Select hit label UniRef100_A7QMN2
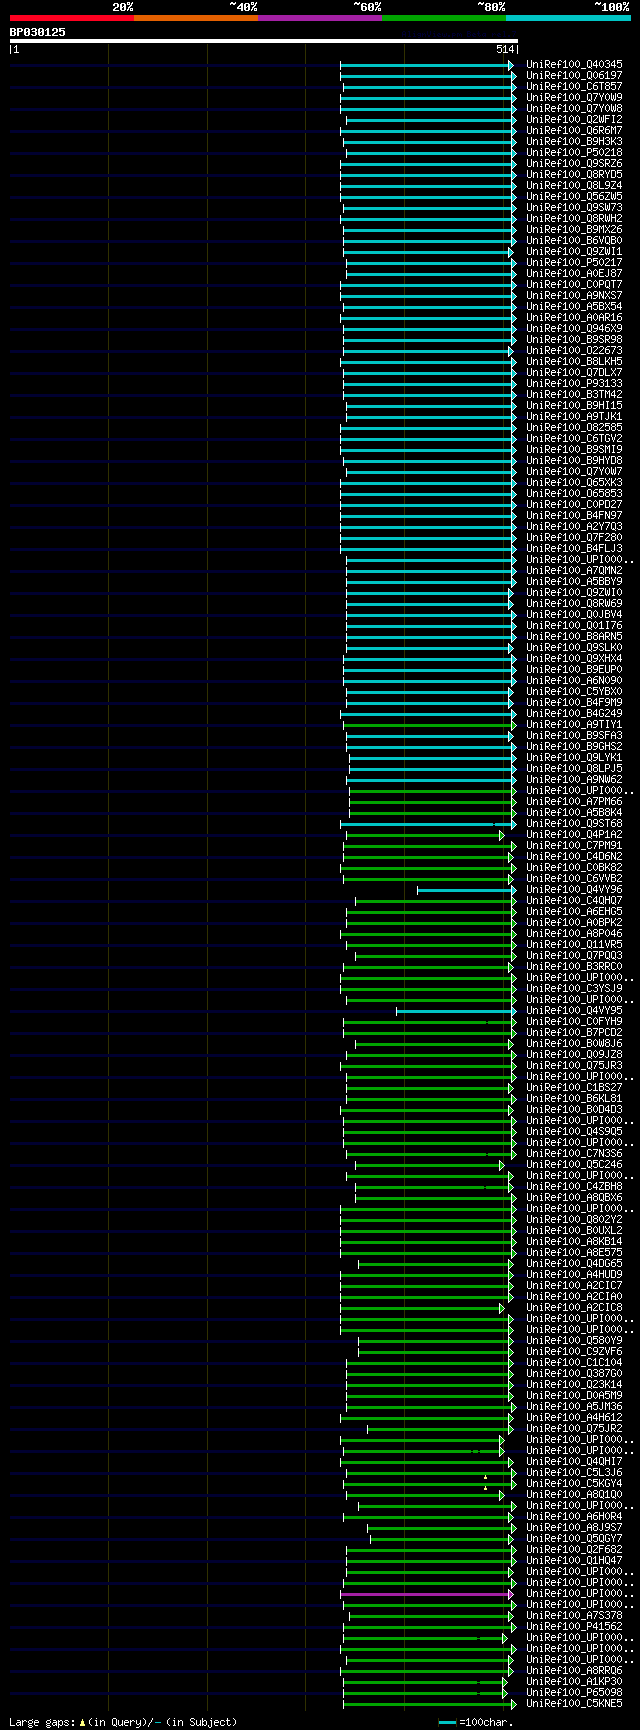The height and width of the screenshot is (1730, 640). [574, 571]
